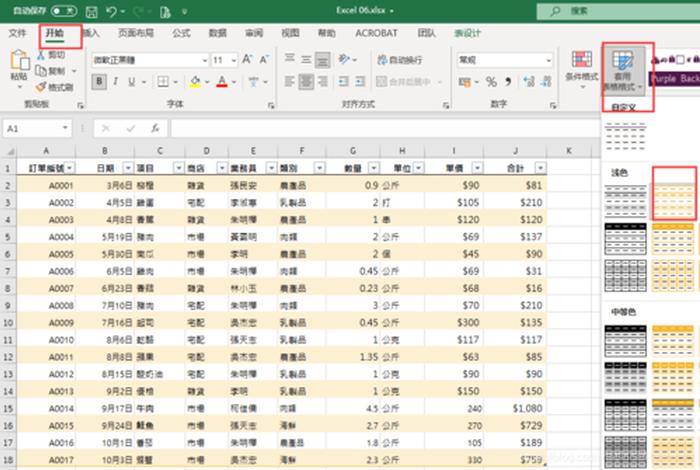
Task: Apply the Purple Back cell style
Action: pyautogui.click(x=675, y=79)
